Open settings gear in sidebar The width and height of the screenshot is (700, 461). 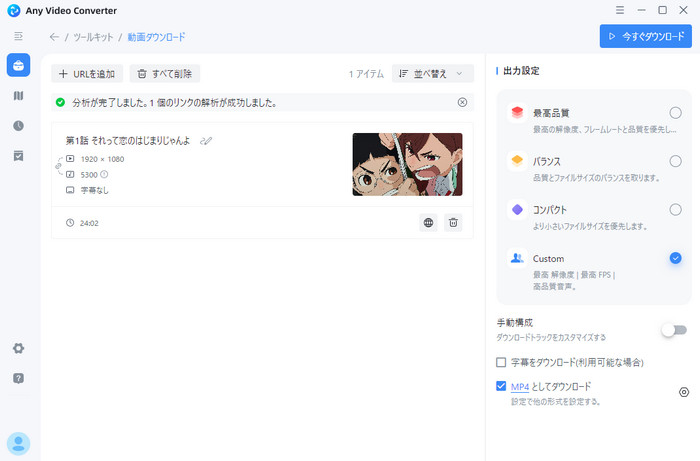click(18, 348)
